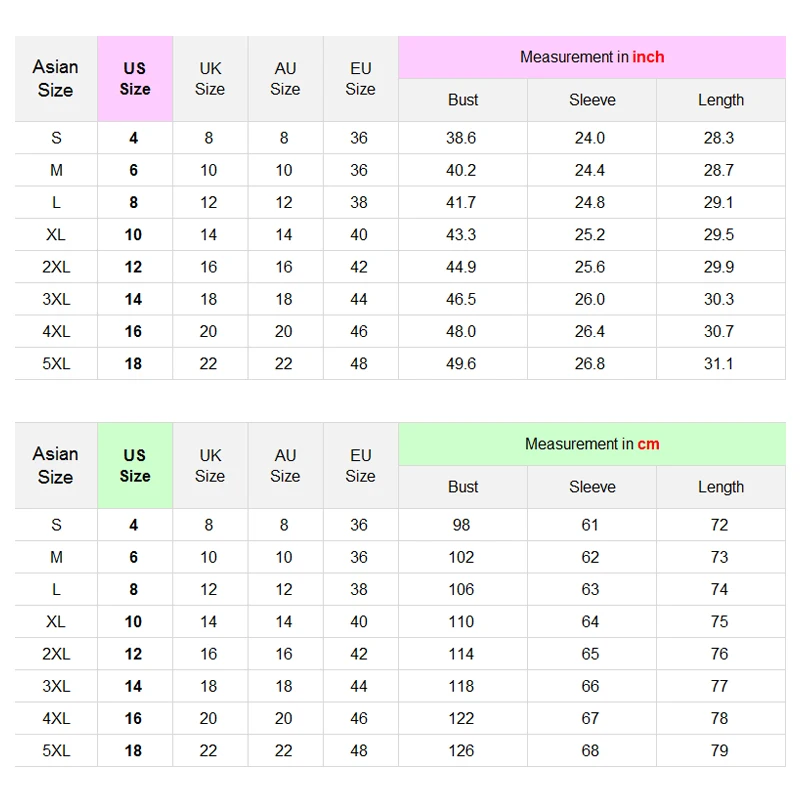Click Length column header in the inch table
The width and height of the screenshot is (800, 800).
point(721,100)
